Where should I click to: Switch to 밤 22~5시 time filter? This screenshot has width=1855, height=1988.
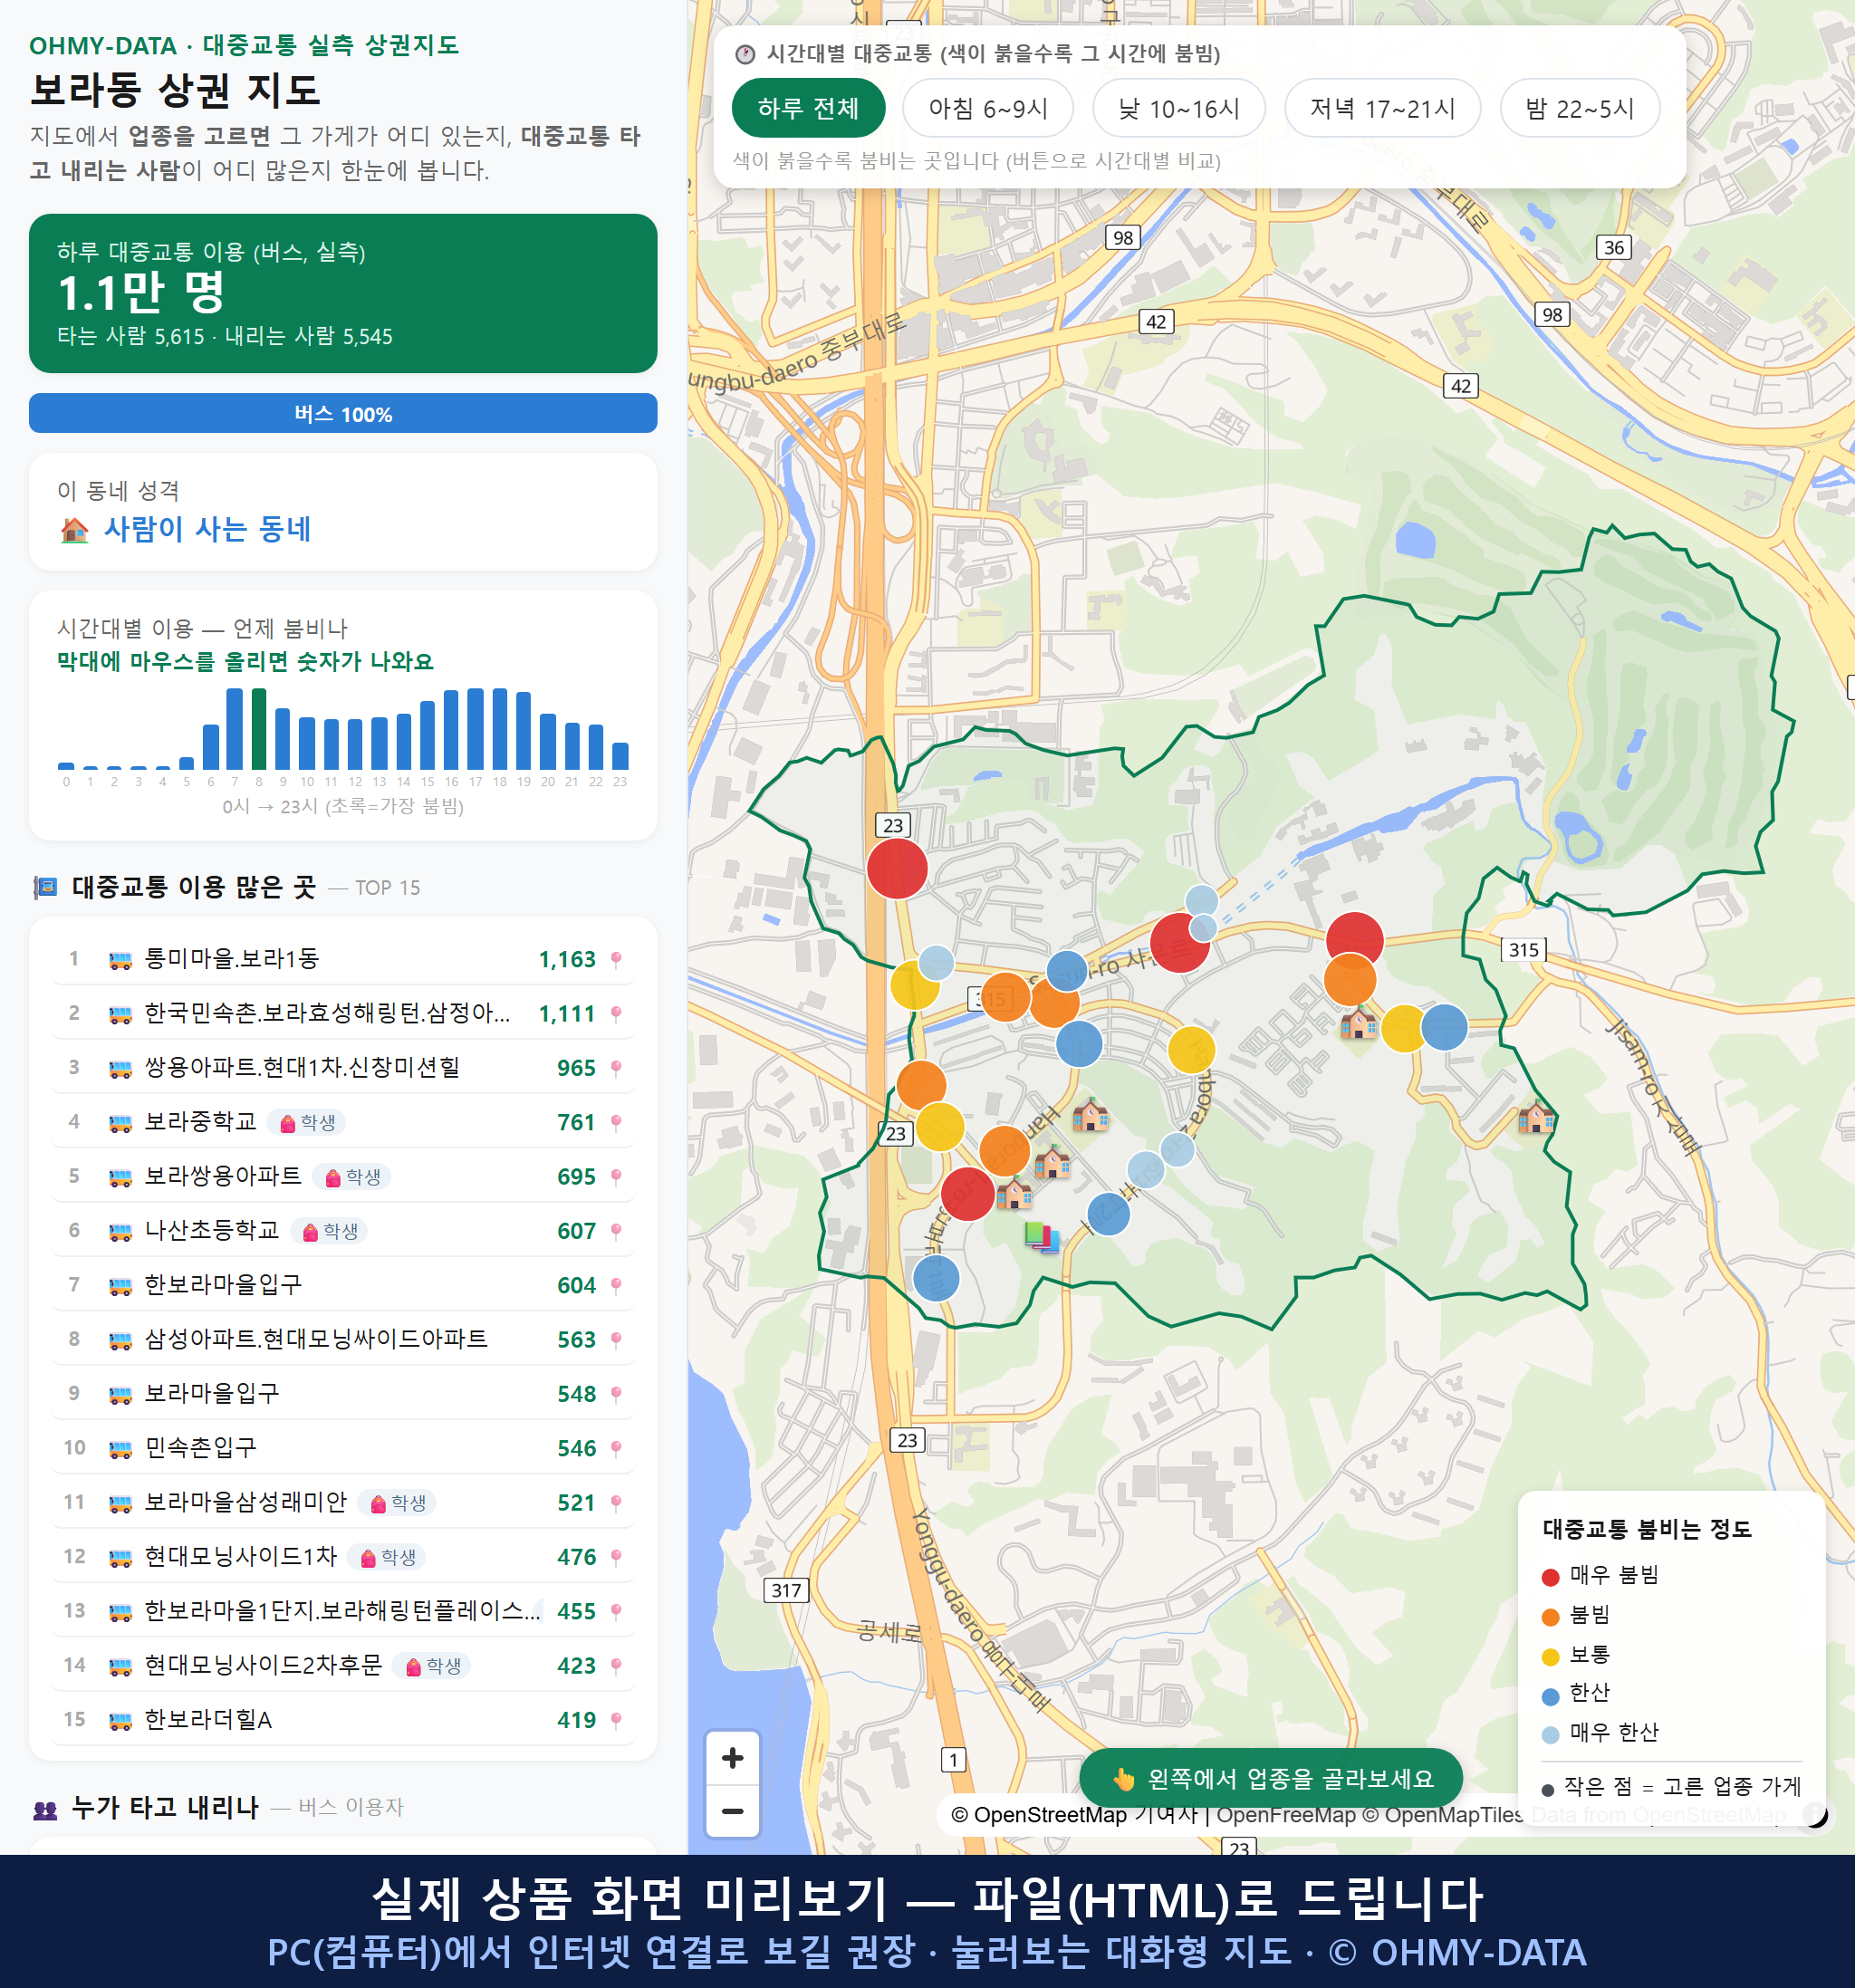tap(1580, 108)
